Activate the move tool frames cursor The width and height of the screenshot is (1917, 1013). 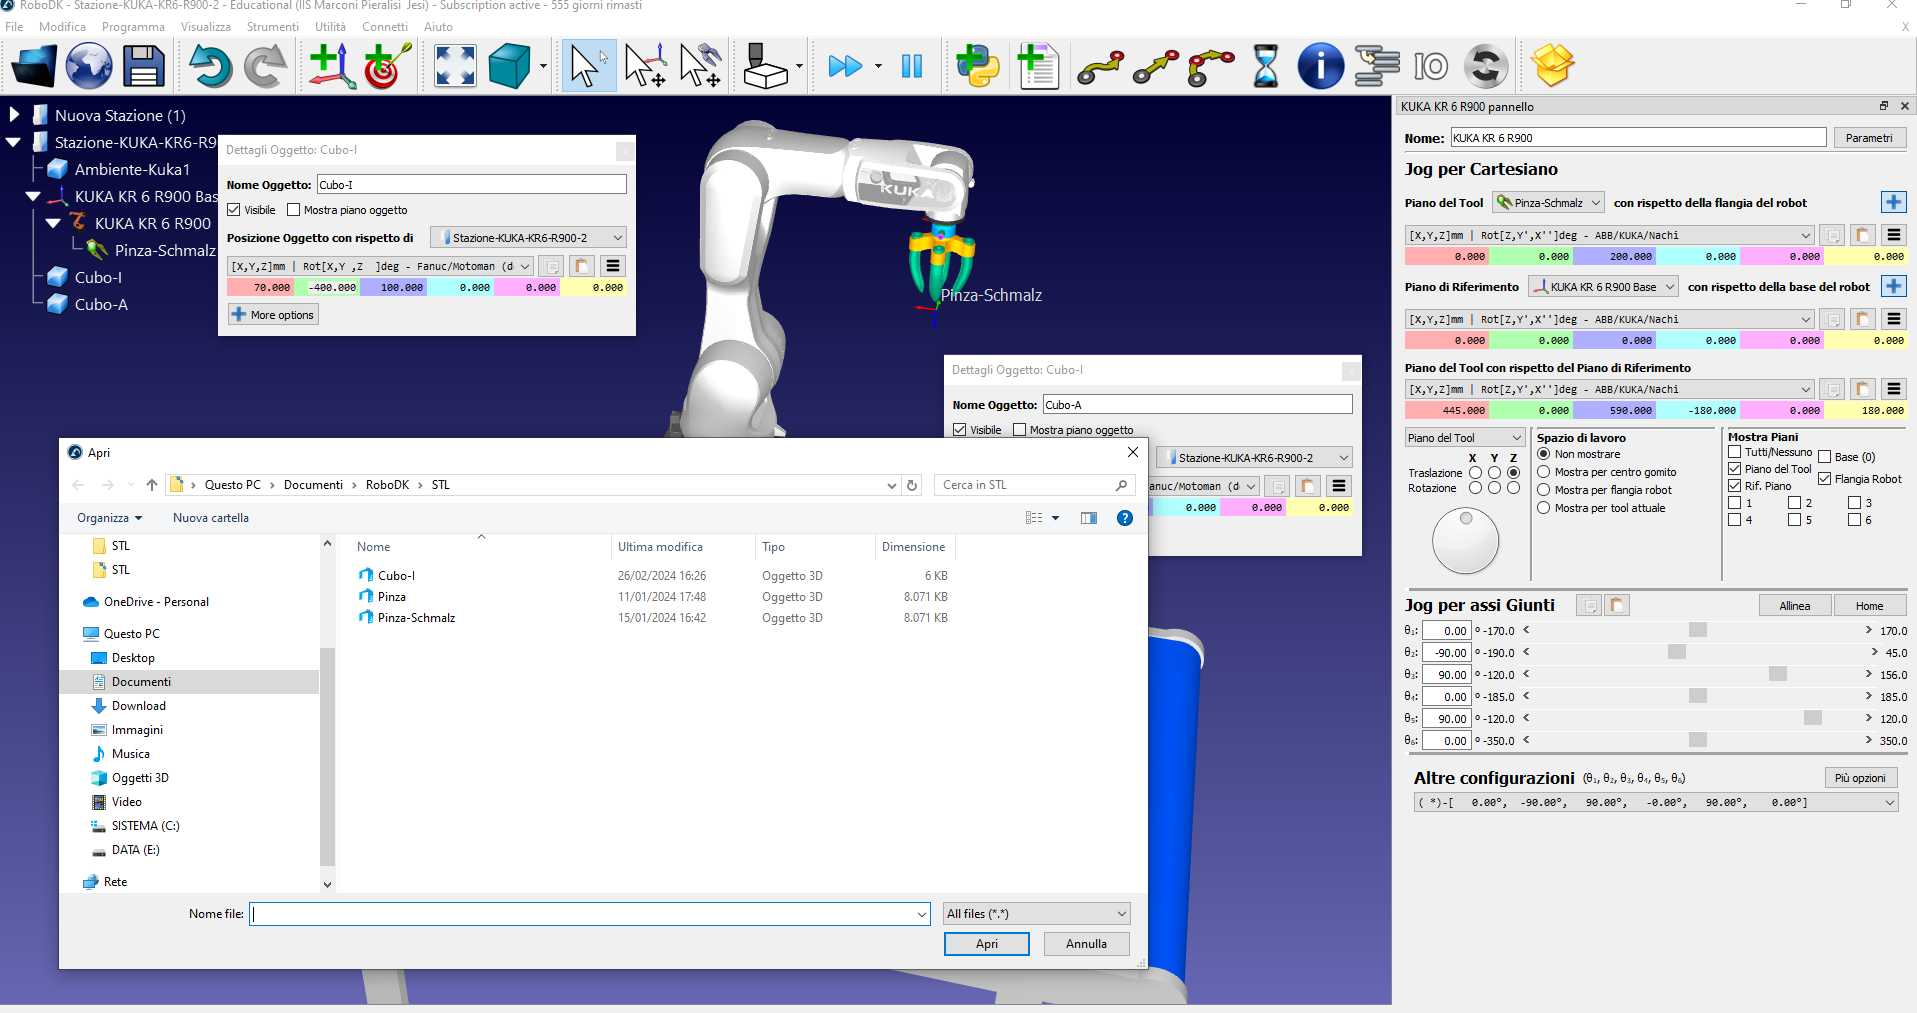[700, 66]
